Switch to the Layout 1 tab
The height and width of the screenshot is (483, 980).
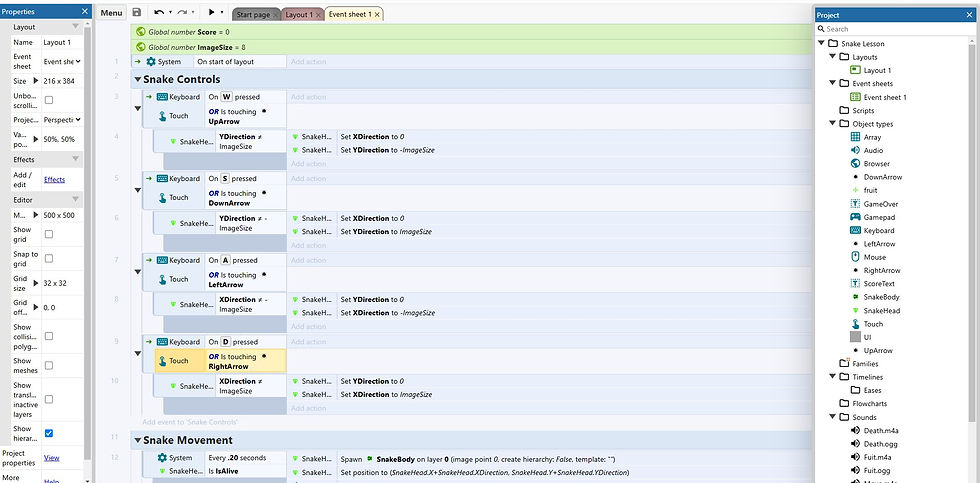pos(299,14)
